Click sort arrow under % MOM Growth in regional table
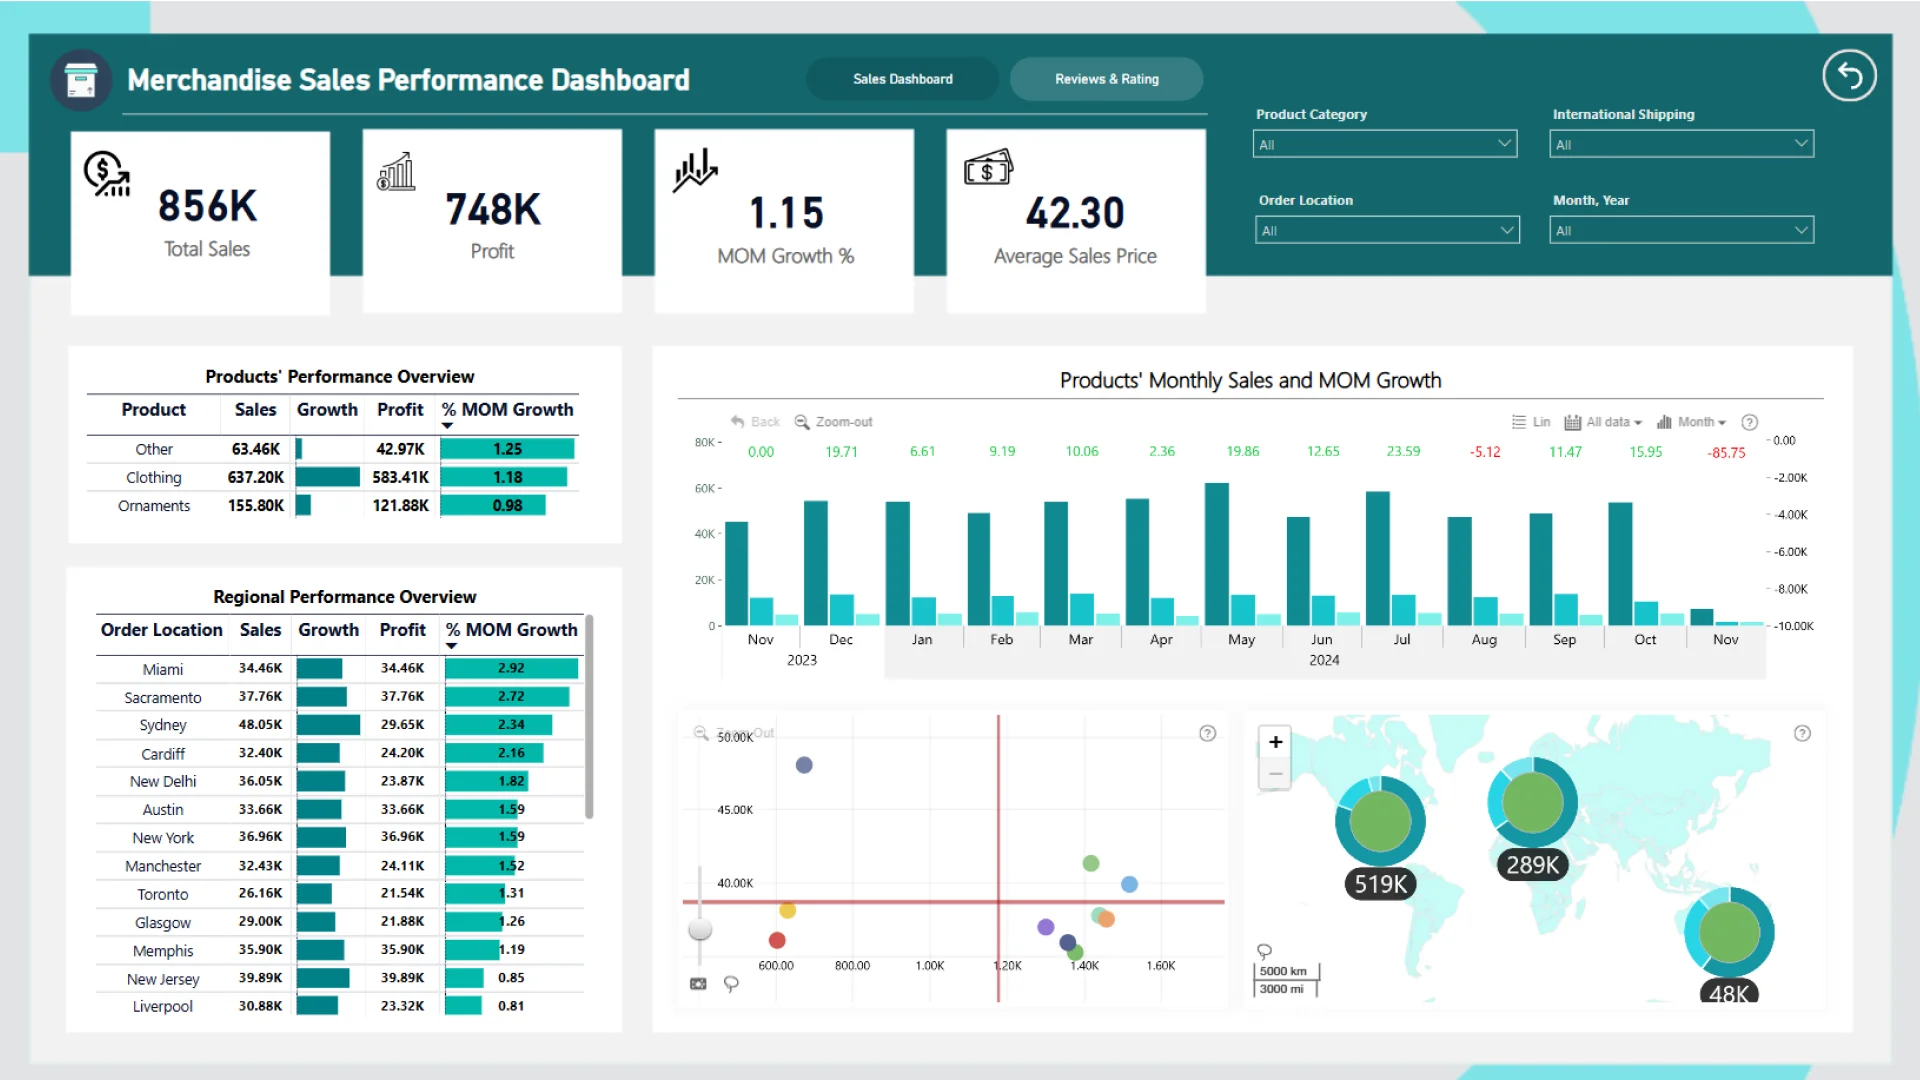Screen dimensions: 1920x1080 pyautogui.click(x=451, y=646)
